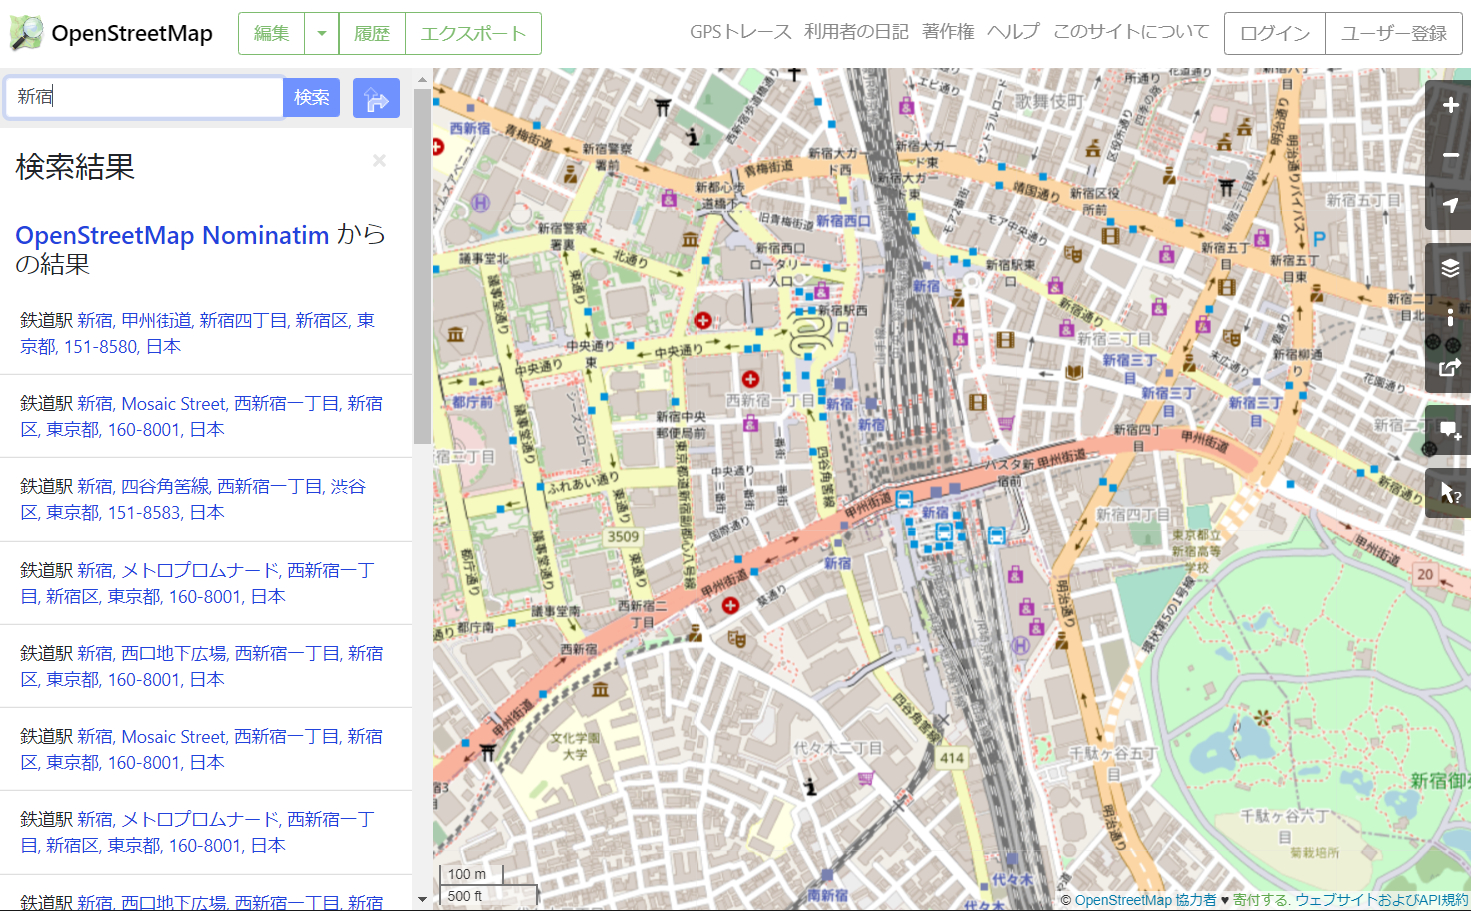
Task: Open the エクスポート export tab
Action: tap(473, 34)
